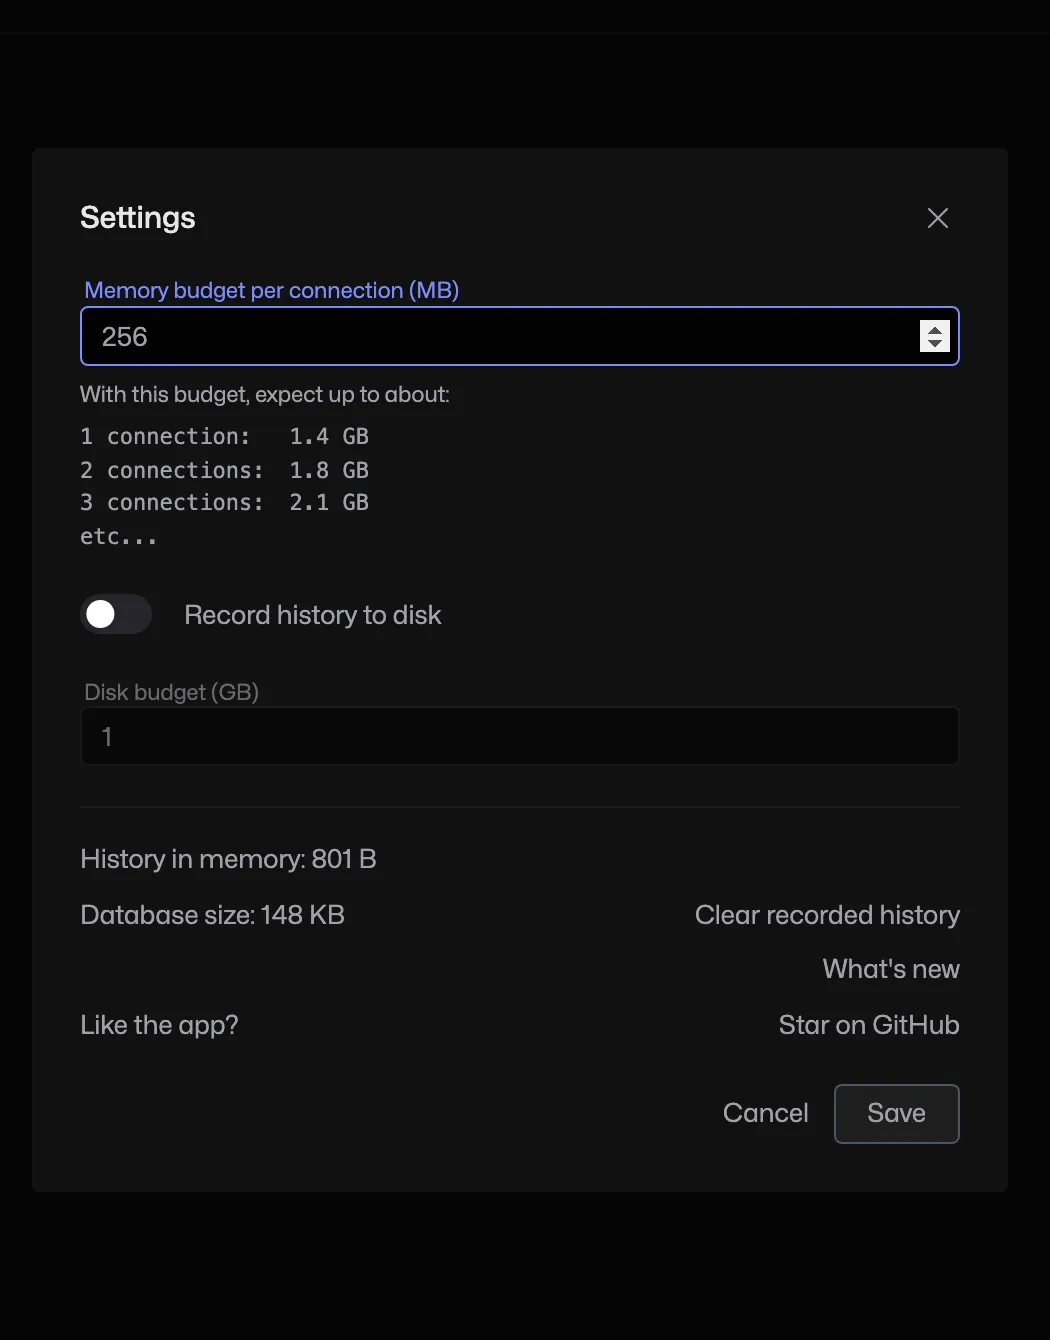Open the What's new link
The width and height of the screenshot is (1050, 1340).
(x=891, y=969)
